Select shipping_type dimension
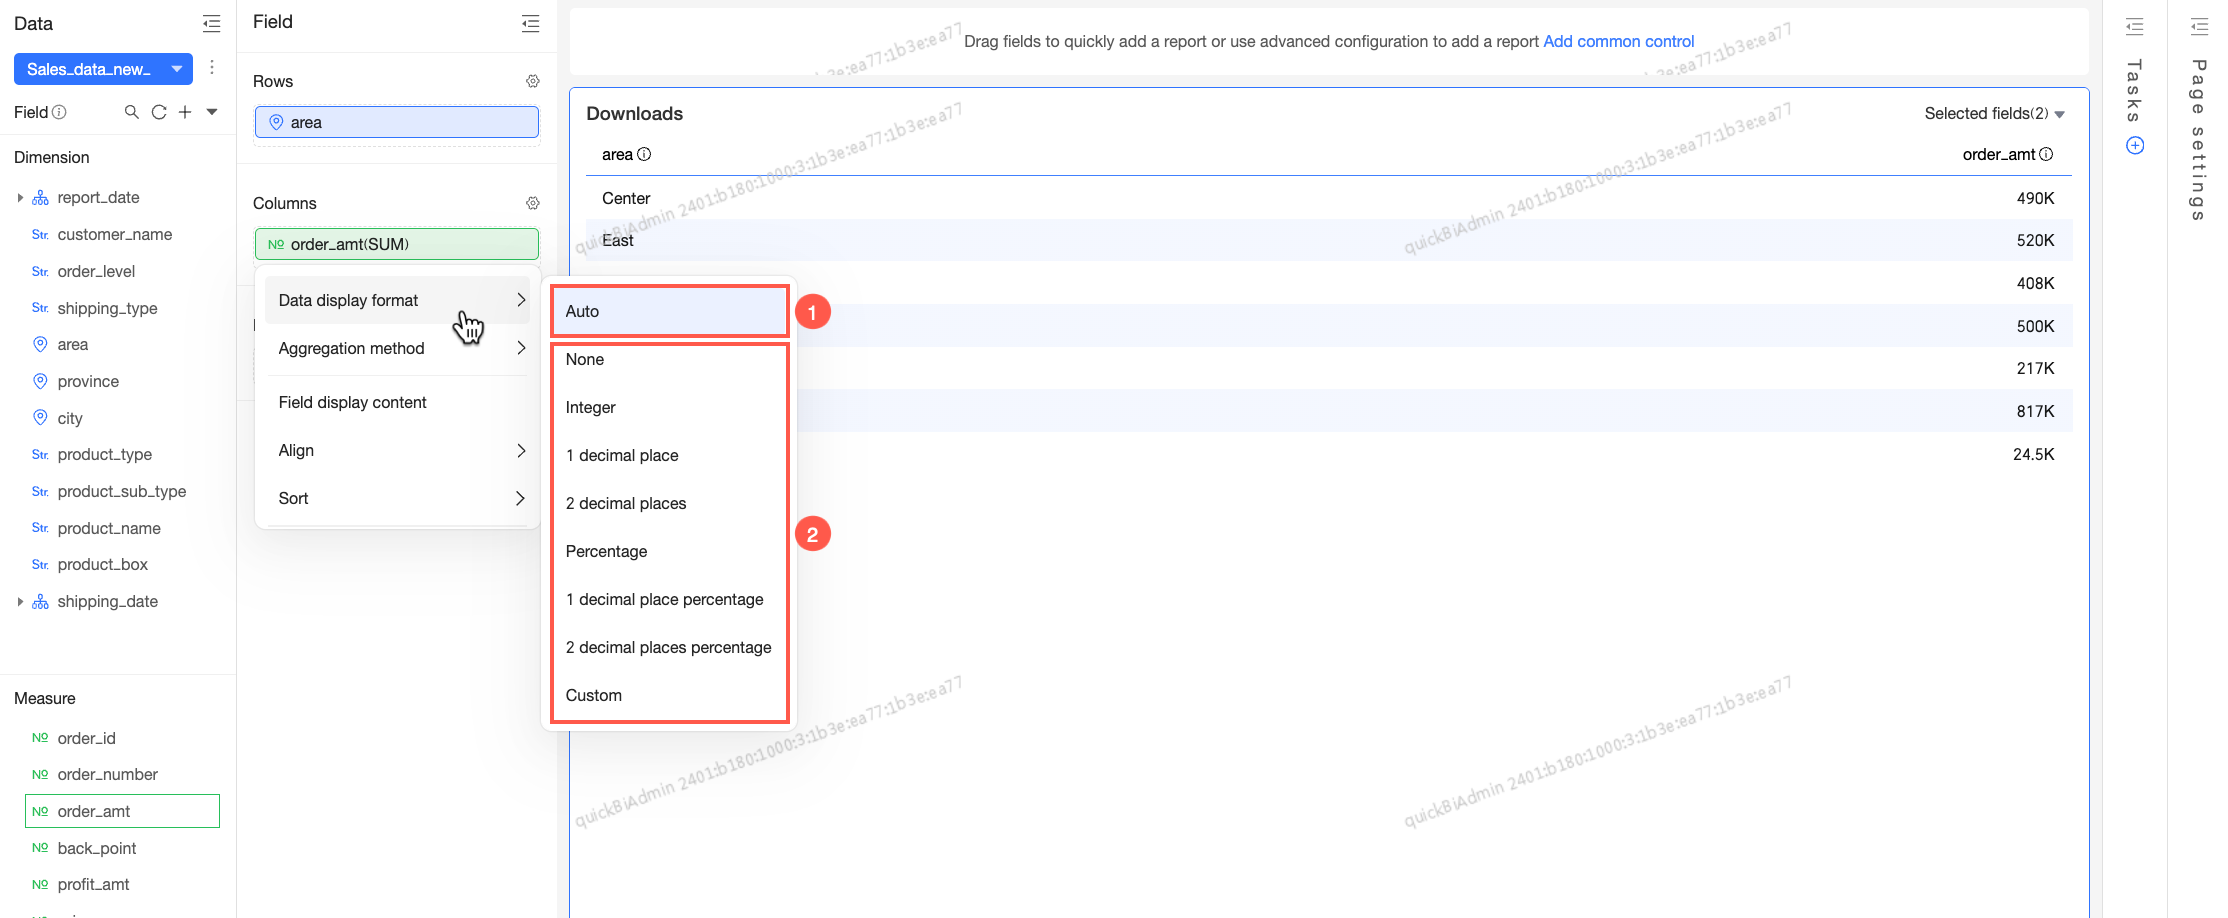Image resolution: width=2228 pixels, height=918 pixels. [107, 308]
